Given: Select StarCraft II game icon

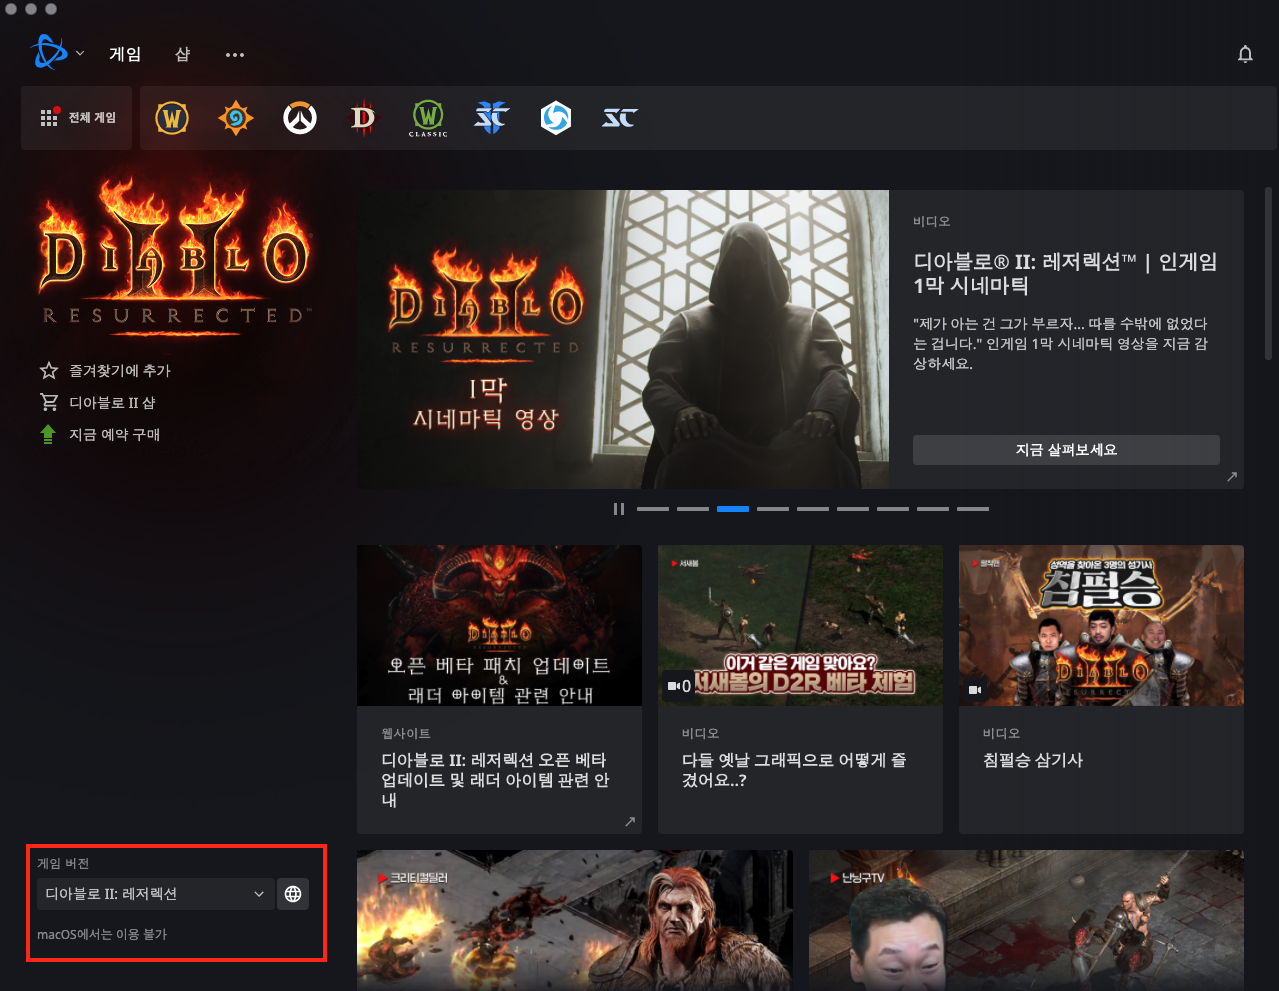Looking at the screenshot, I should coord(491,118).
